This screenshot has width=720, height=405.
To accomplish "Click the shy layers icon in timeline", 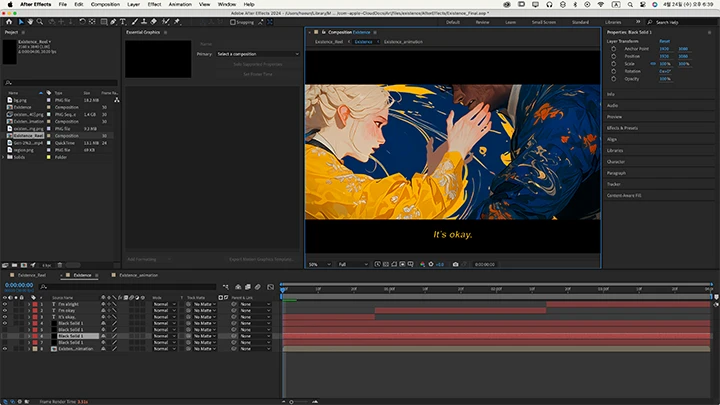I will [238, 287].
